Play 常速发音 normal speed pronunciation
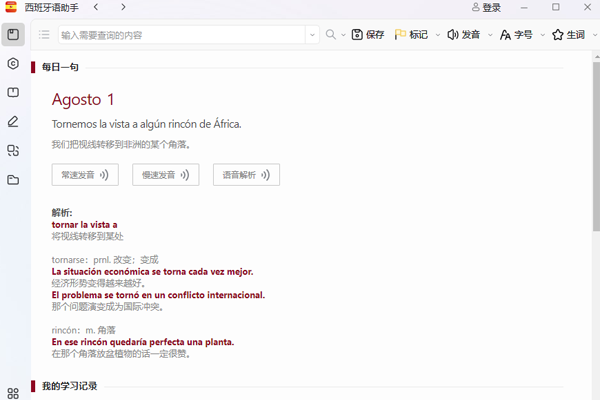This screenshot has width=600, height=400. (x=85, y=175)
